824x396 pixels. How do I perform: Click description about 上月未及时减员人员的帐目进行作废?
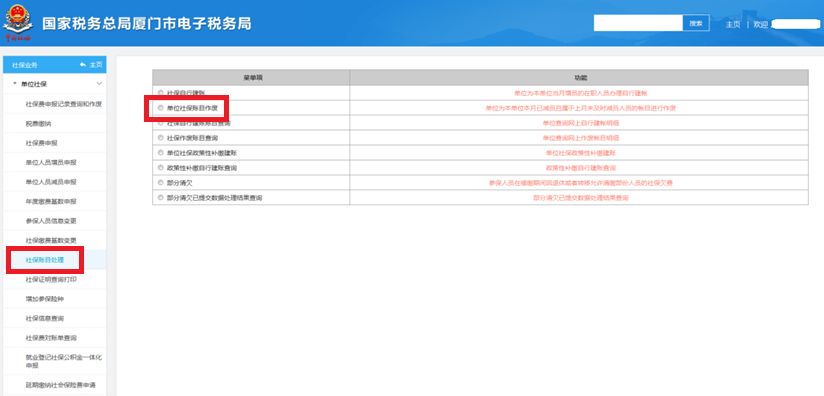coord(580,108)
